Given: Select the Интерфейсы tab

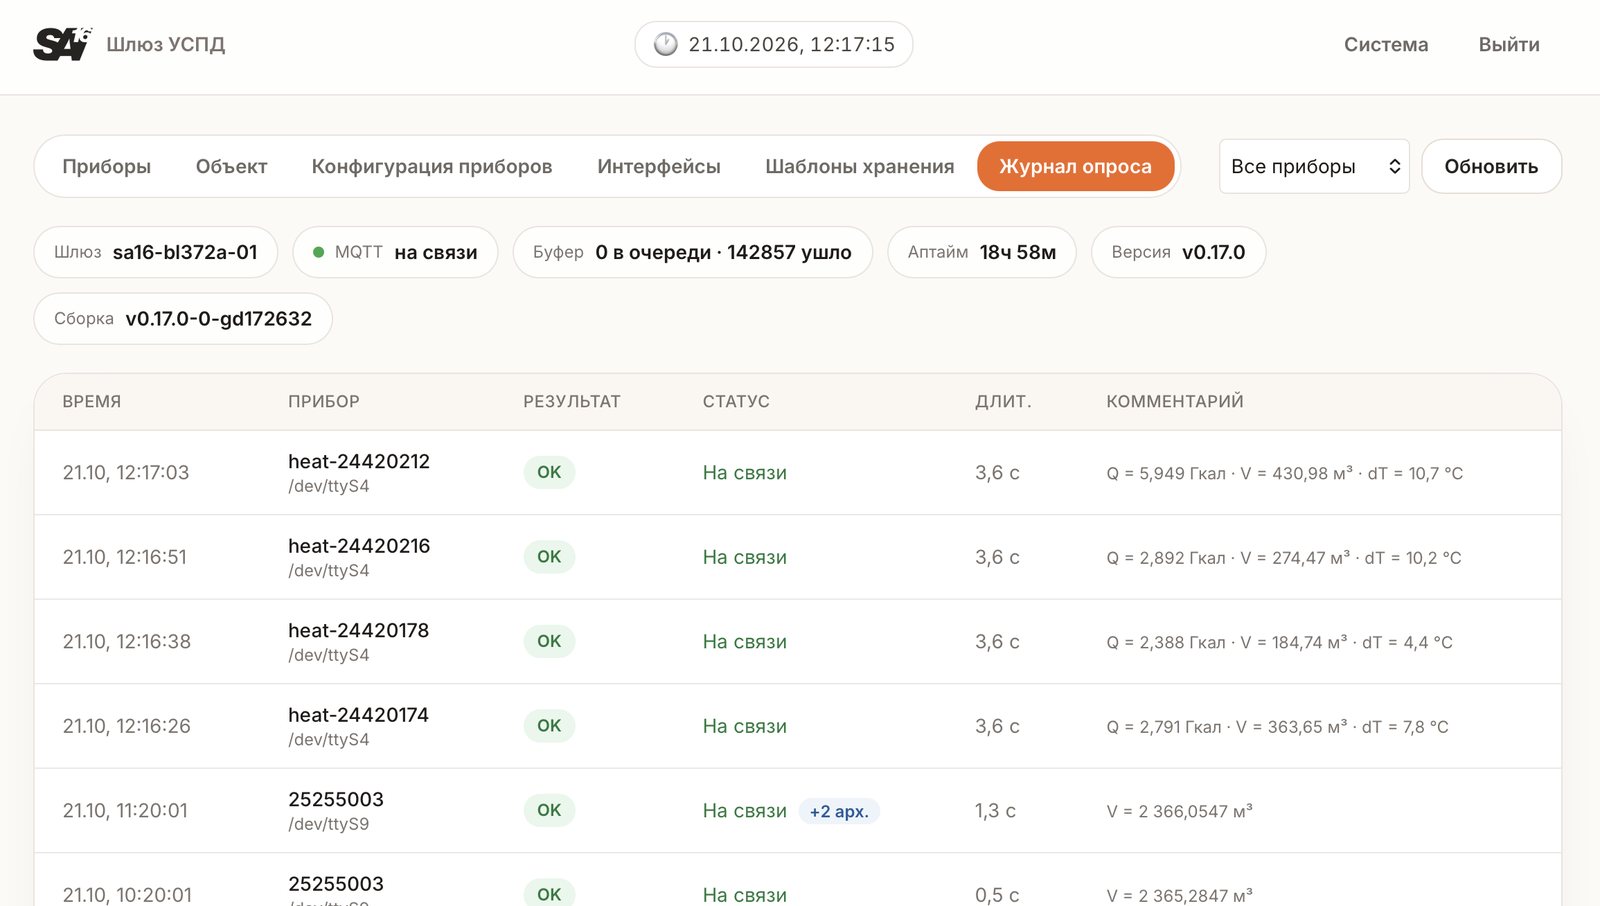Looking at the screenshot, I should click(659, 166).
